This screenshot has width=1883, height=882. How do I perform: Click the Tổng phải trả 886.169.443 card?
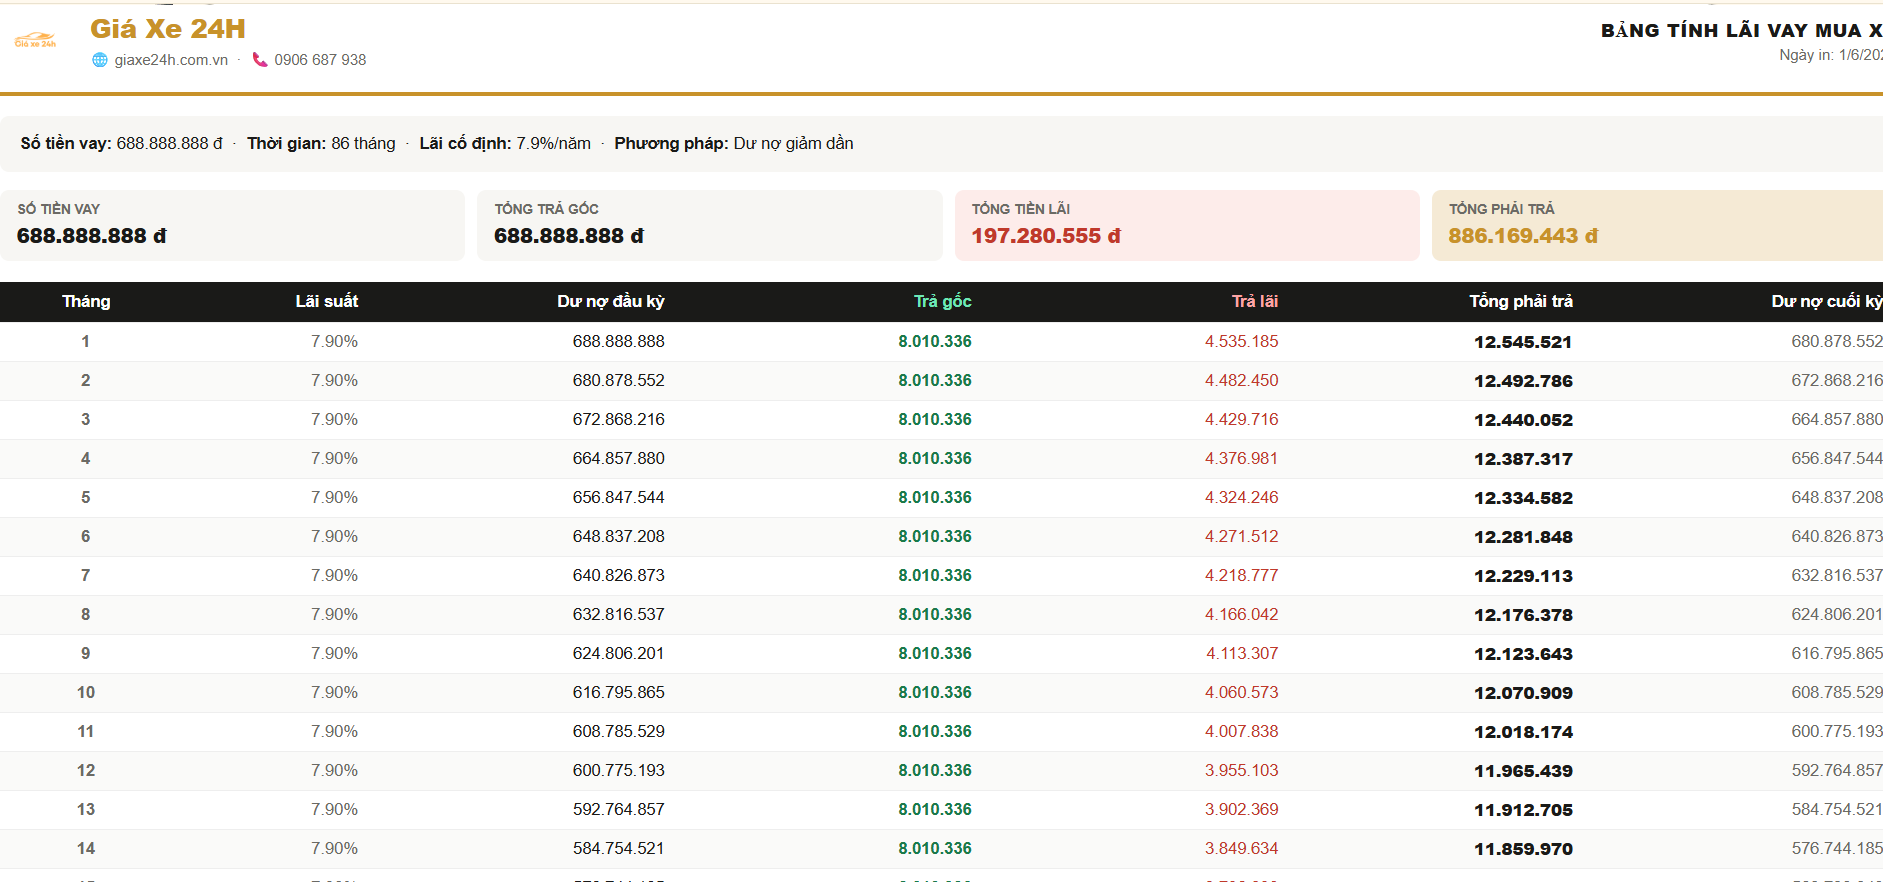click(1657, 225)
